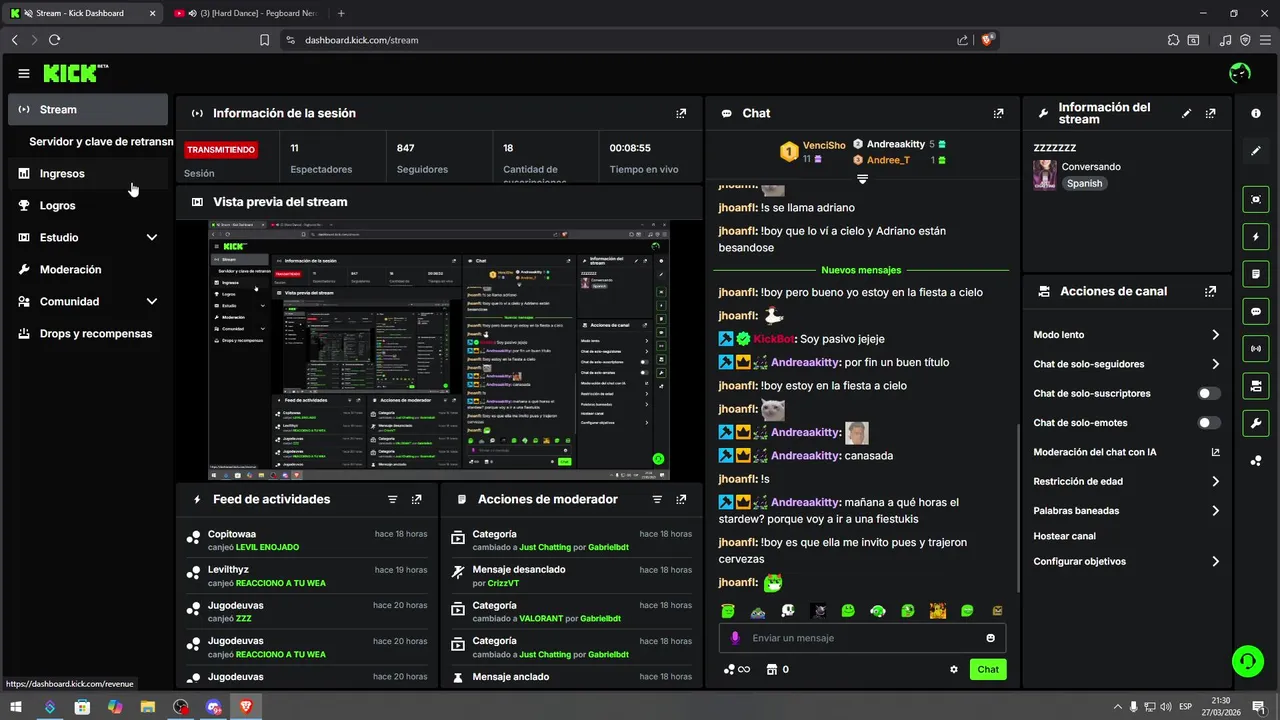Viewport: 1280px width, 720px height.
Task: Toggle stream preview widget icon in right sidebar
Action: point(1256,199)
